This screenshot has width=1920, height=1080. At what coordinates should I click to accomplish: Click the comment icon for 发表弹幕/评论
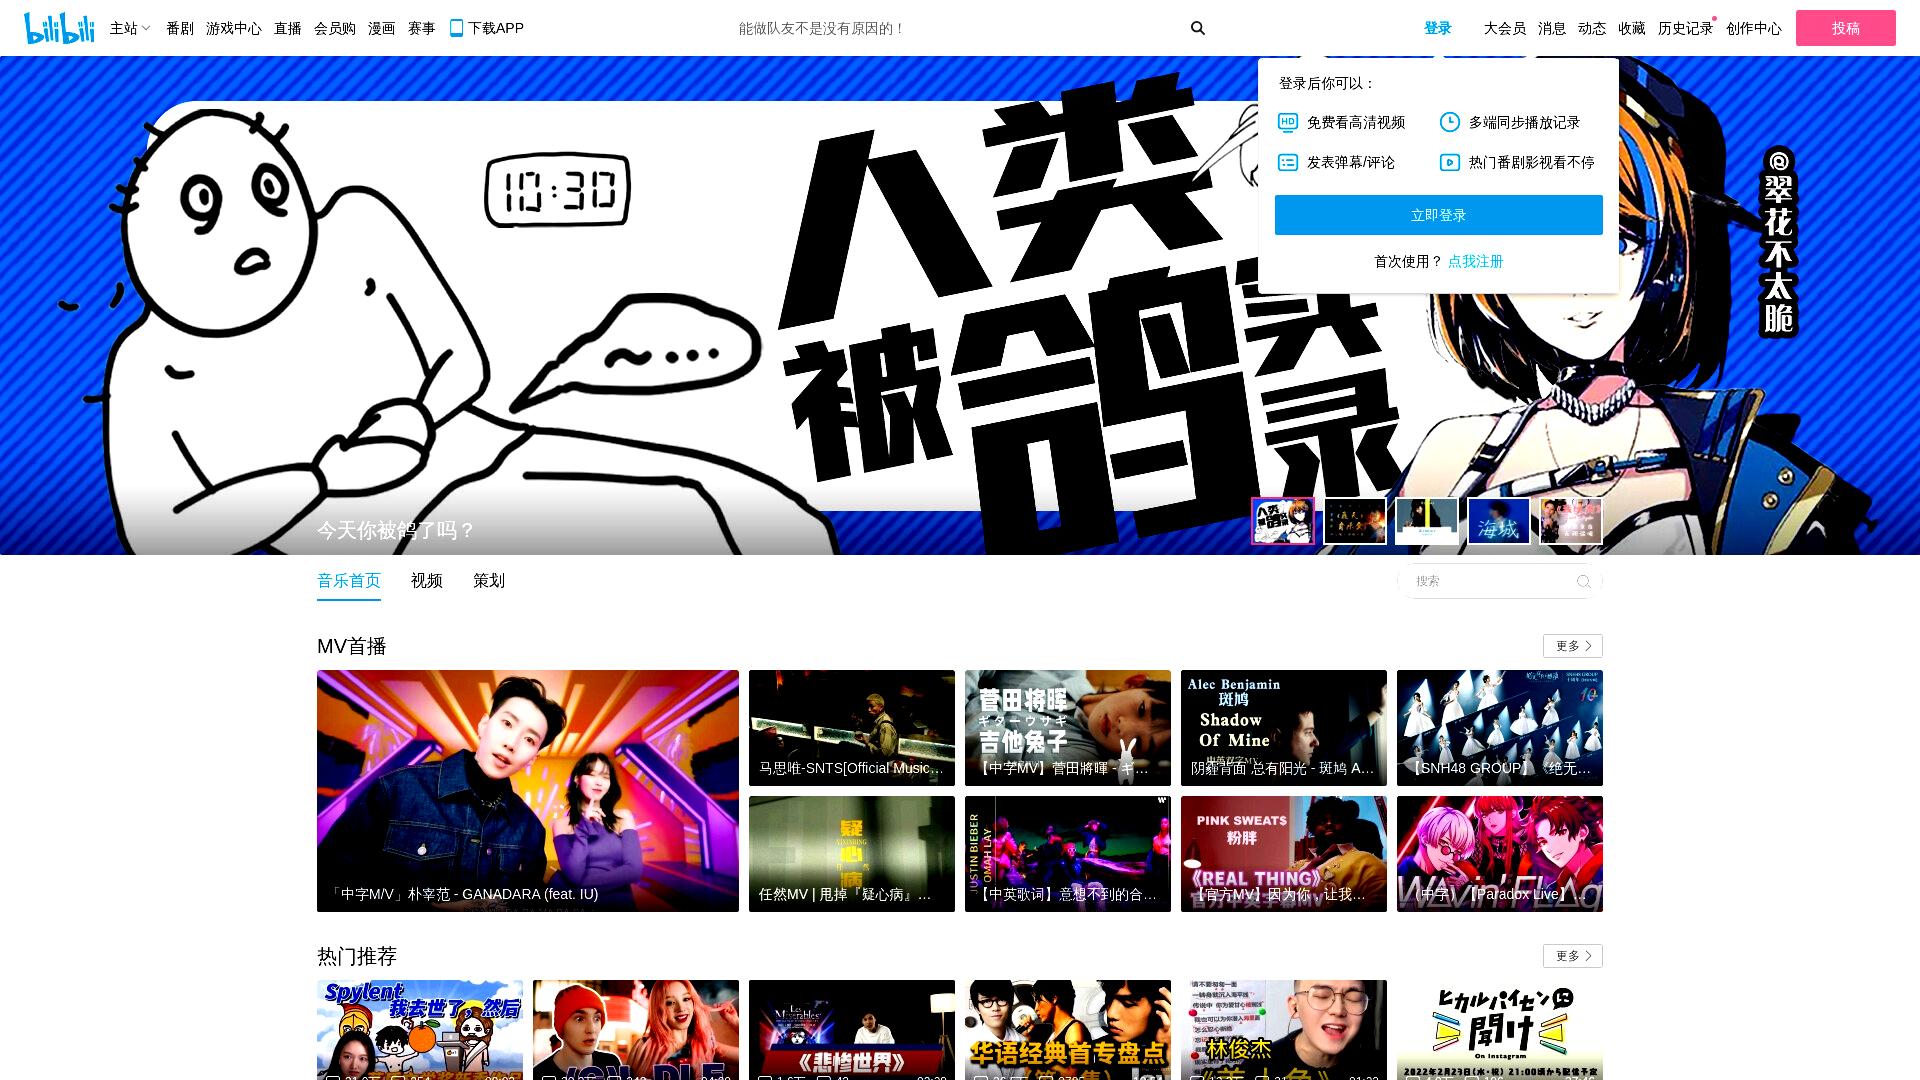(x=1288, y=162)
